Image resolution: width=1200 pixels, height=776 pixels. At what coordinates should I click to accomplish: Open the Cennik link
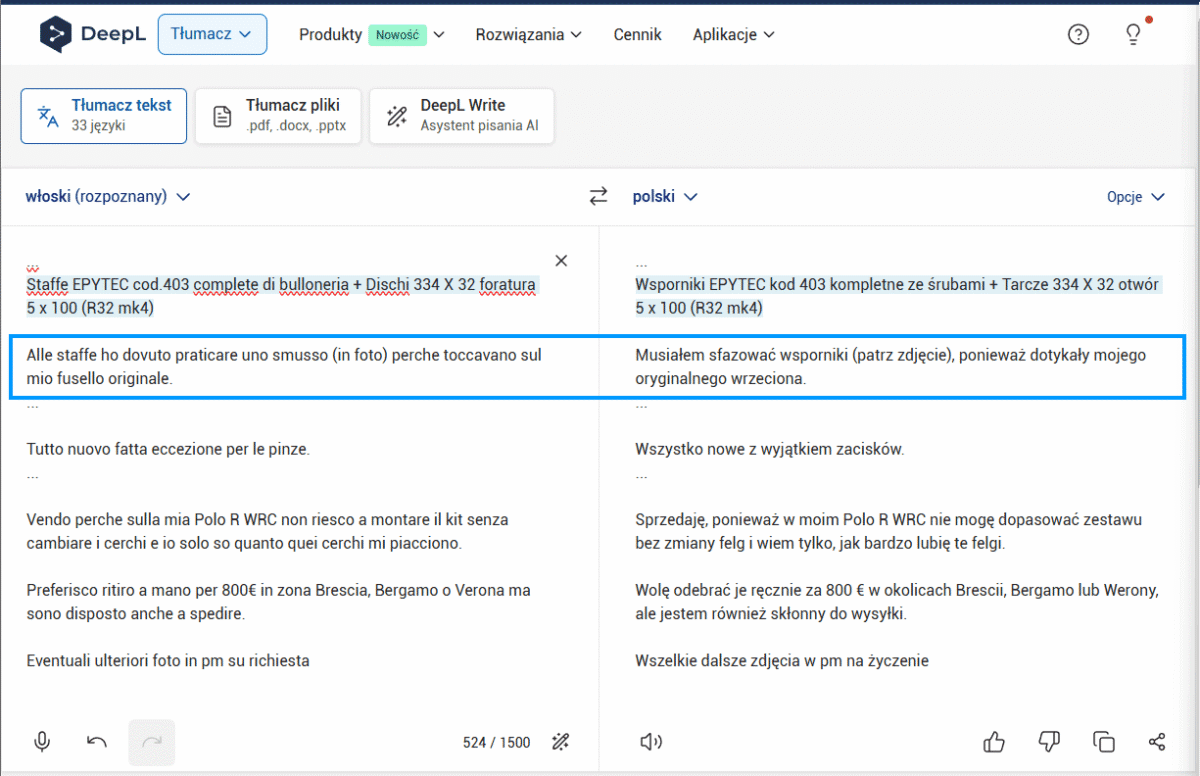pos(638,34)
